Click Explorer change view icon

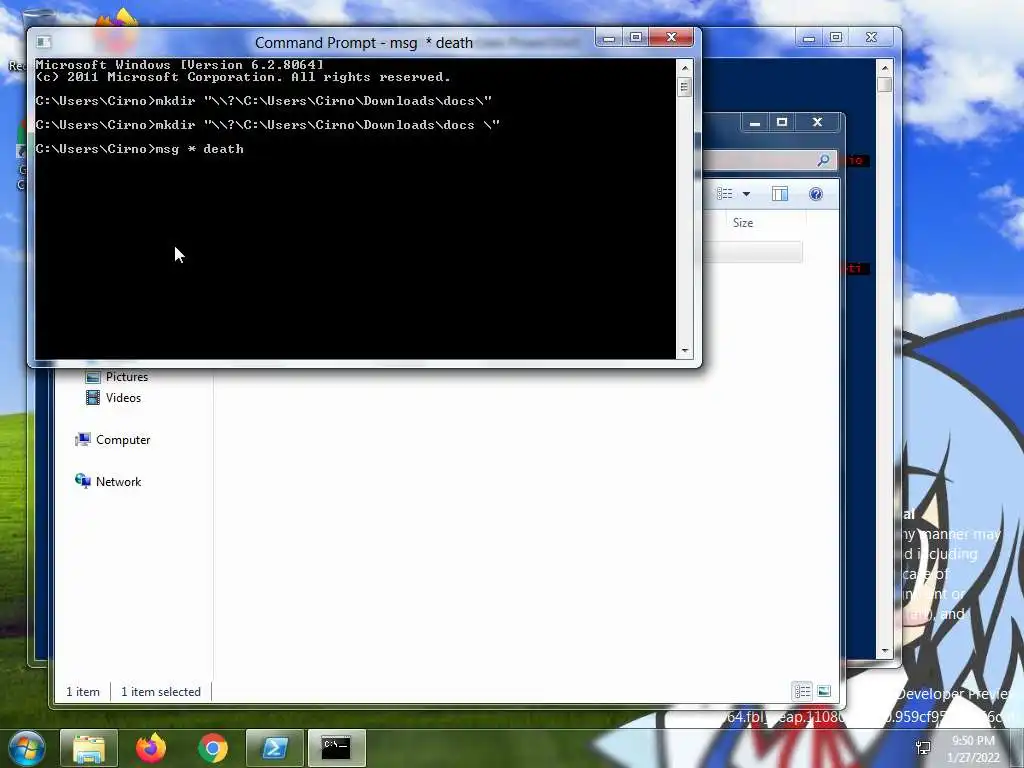724,194
